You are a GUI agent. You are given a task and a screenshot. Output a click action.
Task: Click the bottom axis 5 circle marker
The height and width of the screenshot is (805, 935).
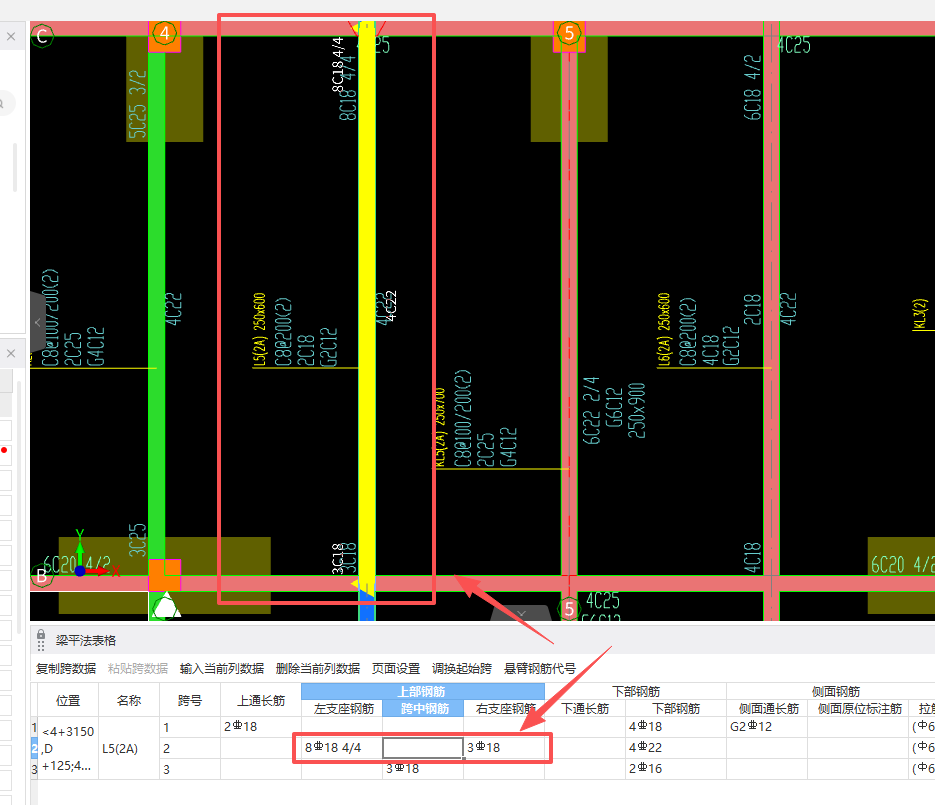(569, 609)
